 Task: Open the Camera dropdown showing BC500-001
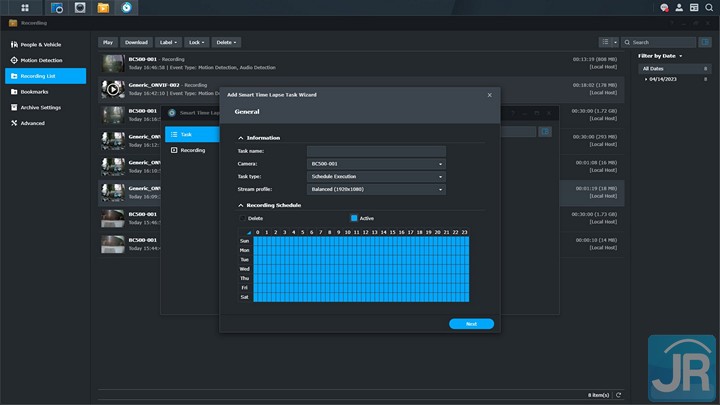point(376,163)
